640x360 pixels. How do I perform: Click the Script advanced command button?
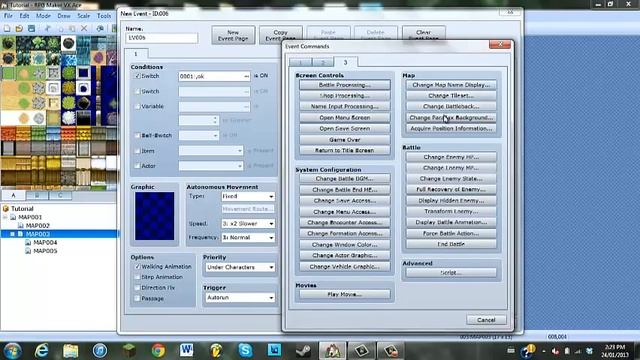[451, 273]
